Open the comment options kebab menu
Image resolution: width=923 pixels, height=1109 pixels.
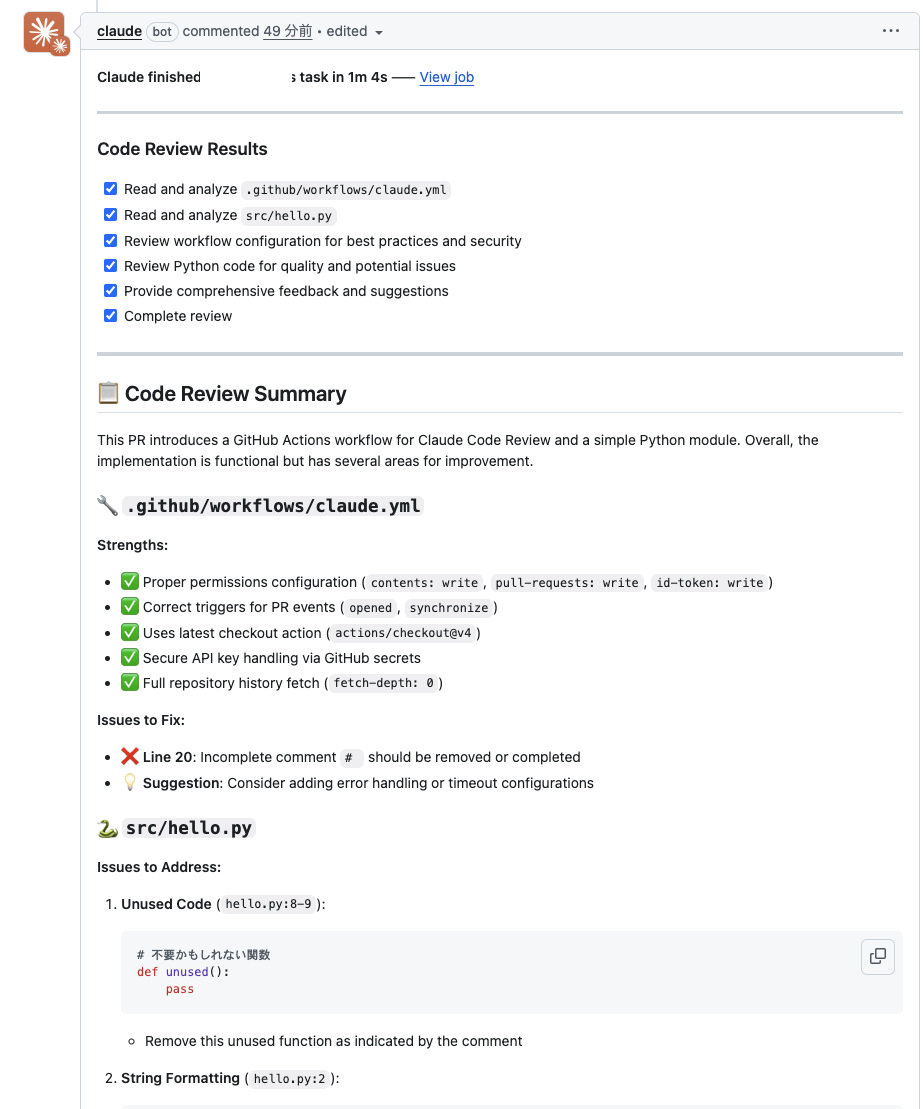[890, 30]
